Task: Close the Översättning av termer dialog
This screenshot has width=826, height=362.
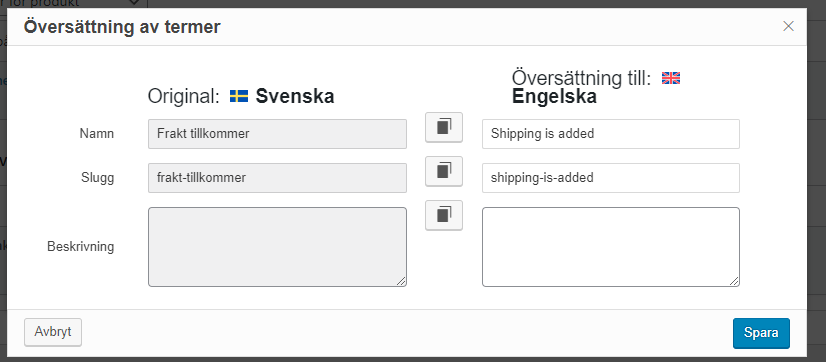Action: 788,26
